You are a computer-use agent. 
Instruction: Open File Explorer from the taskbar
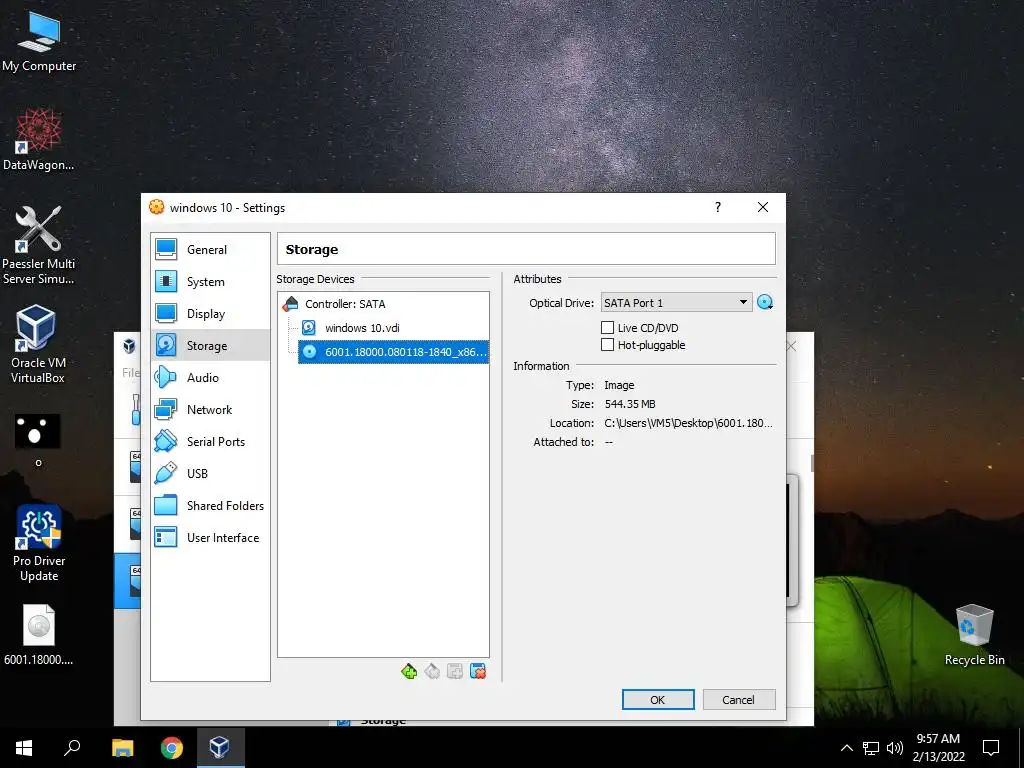[122, 748]
